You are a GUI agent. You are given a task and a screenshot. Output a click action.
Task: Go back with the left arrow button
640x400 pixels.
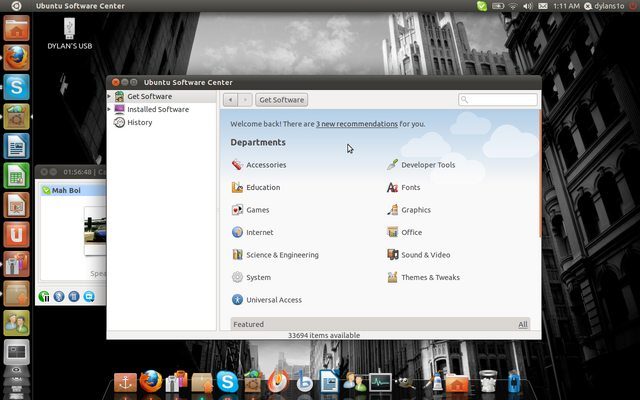(231, 100)
